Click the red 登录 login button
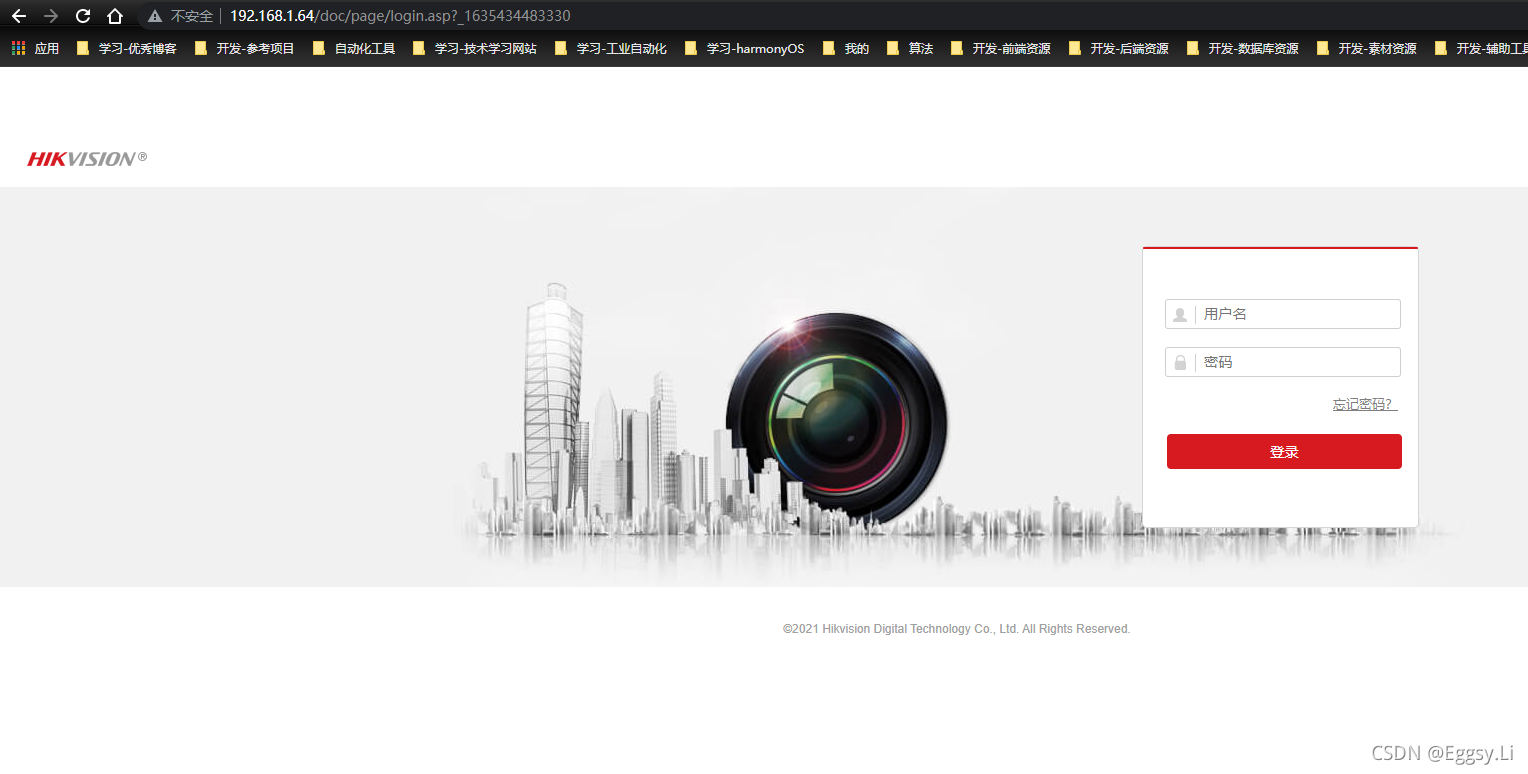Viewport: 1528px width, 774px height. [x=1284, y=451]
